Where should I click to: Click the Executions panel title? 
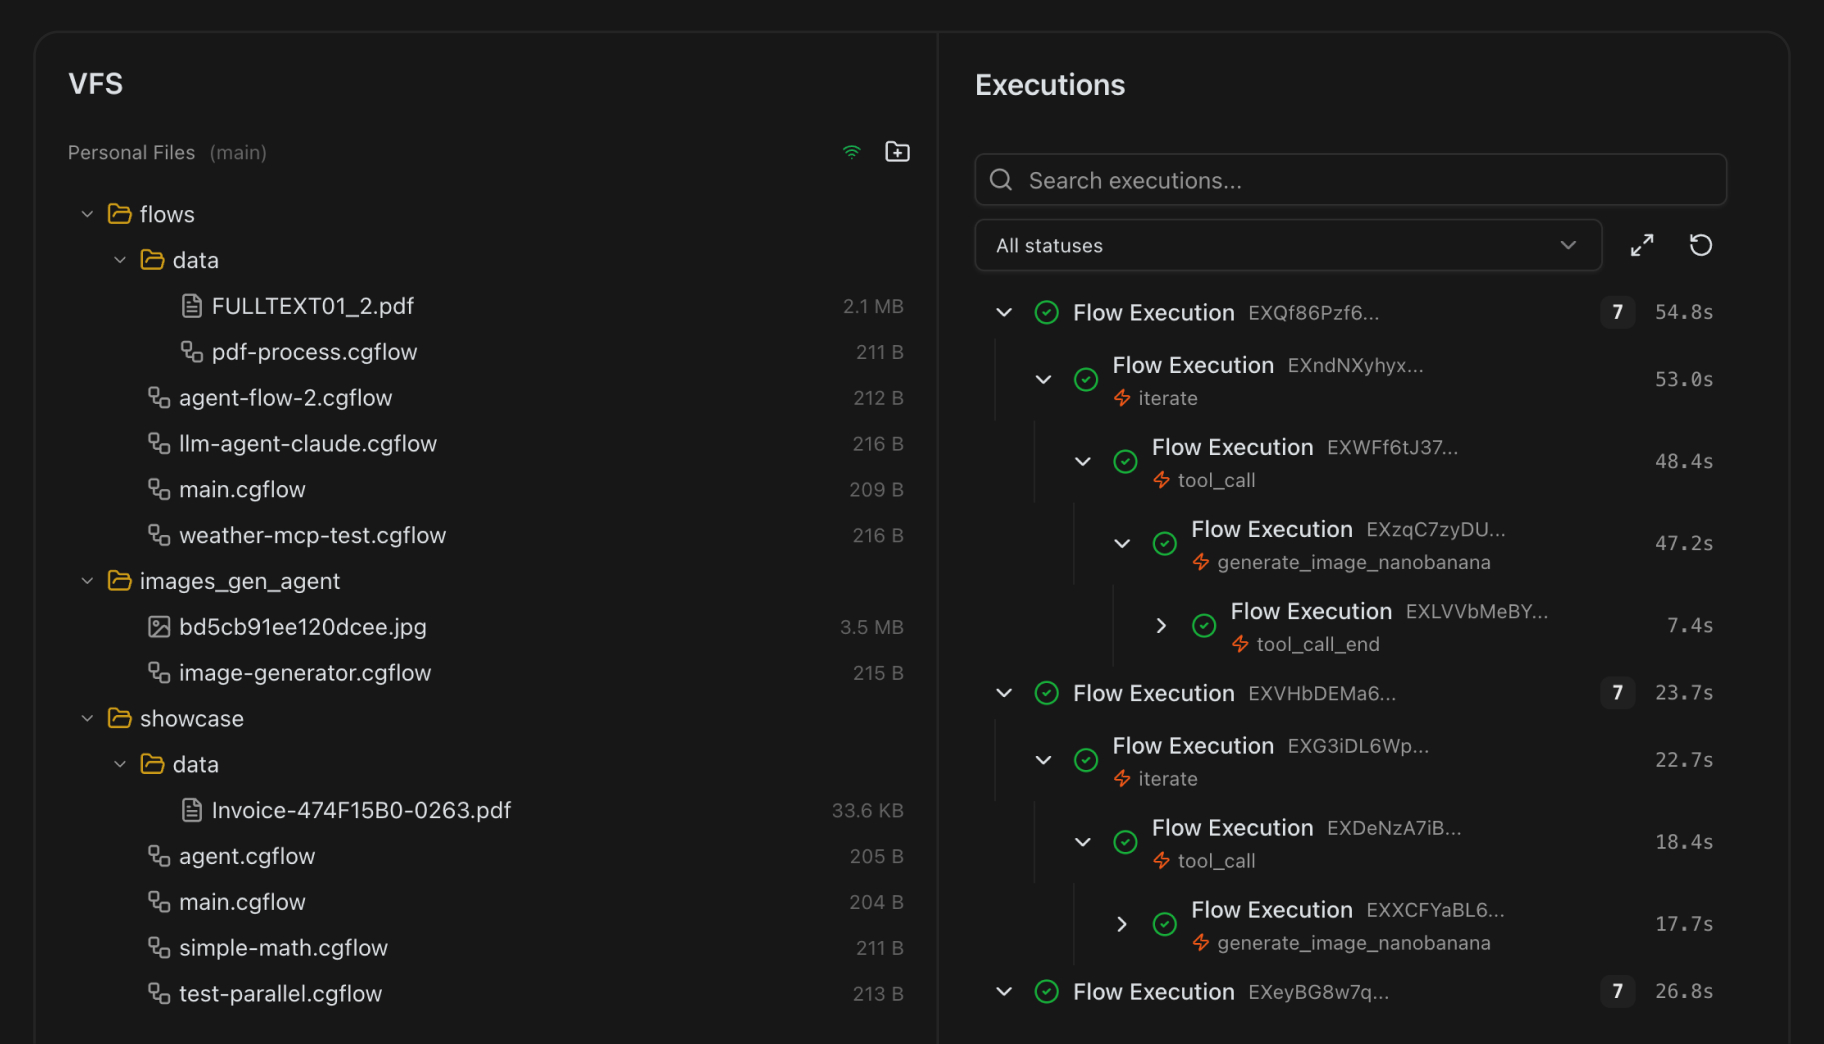click(1050, 85)
